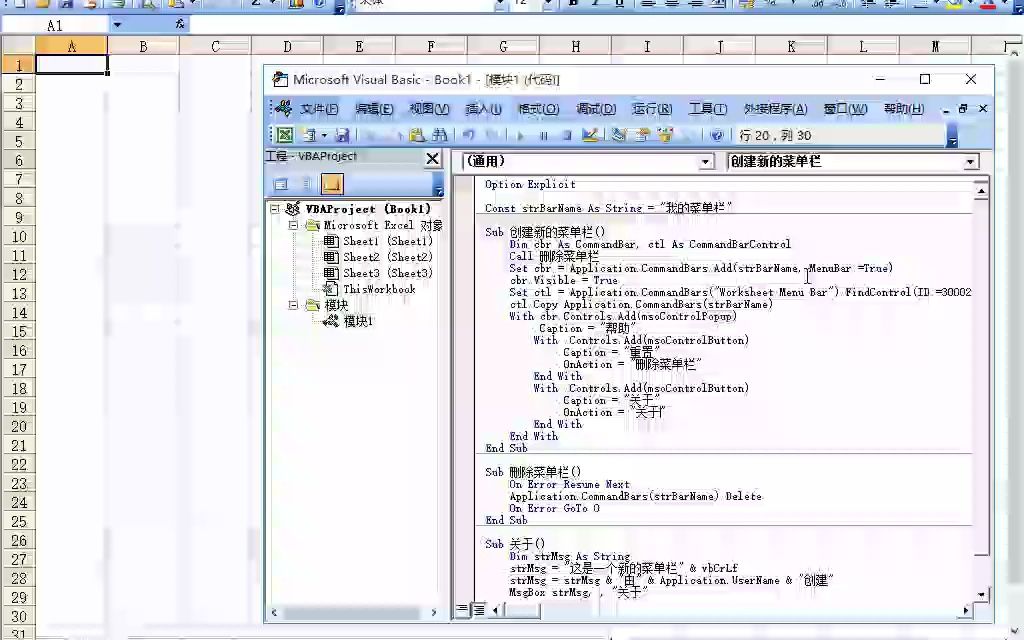The image size is (1024, 640).
Task: Click the 'cbr.Visible = True' code line
Action: (x=564, y=280)
